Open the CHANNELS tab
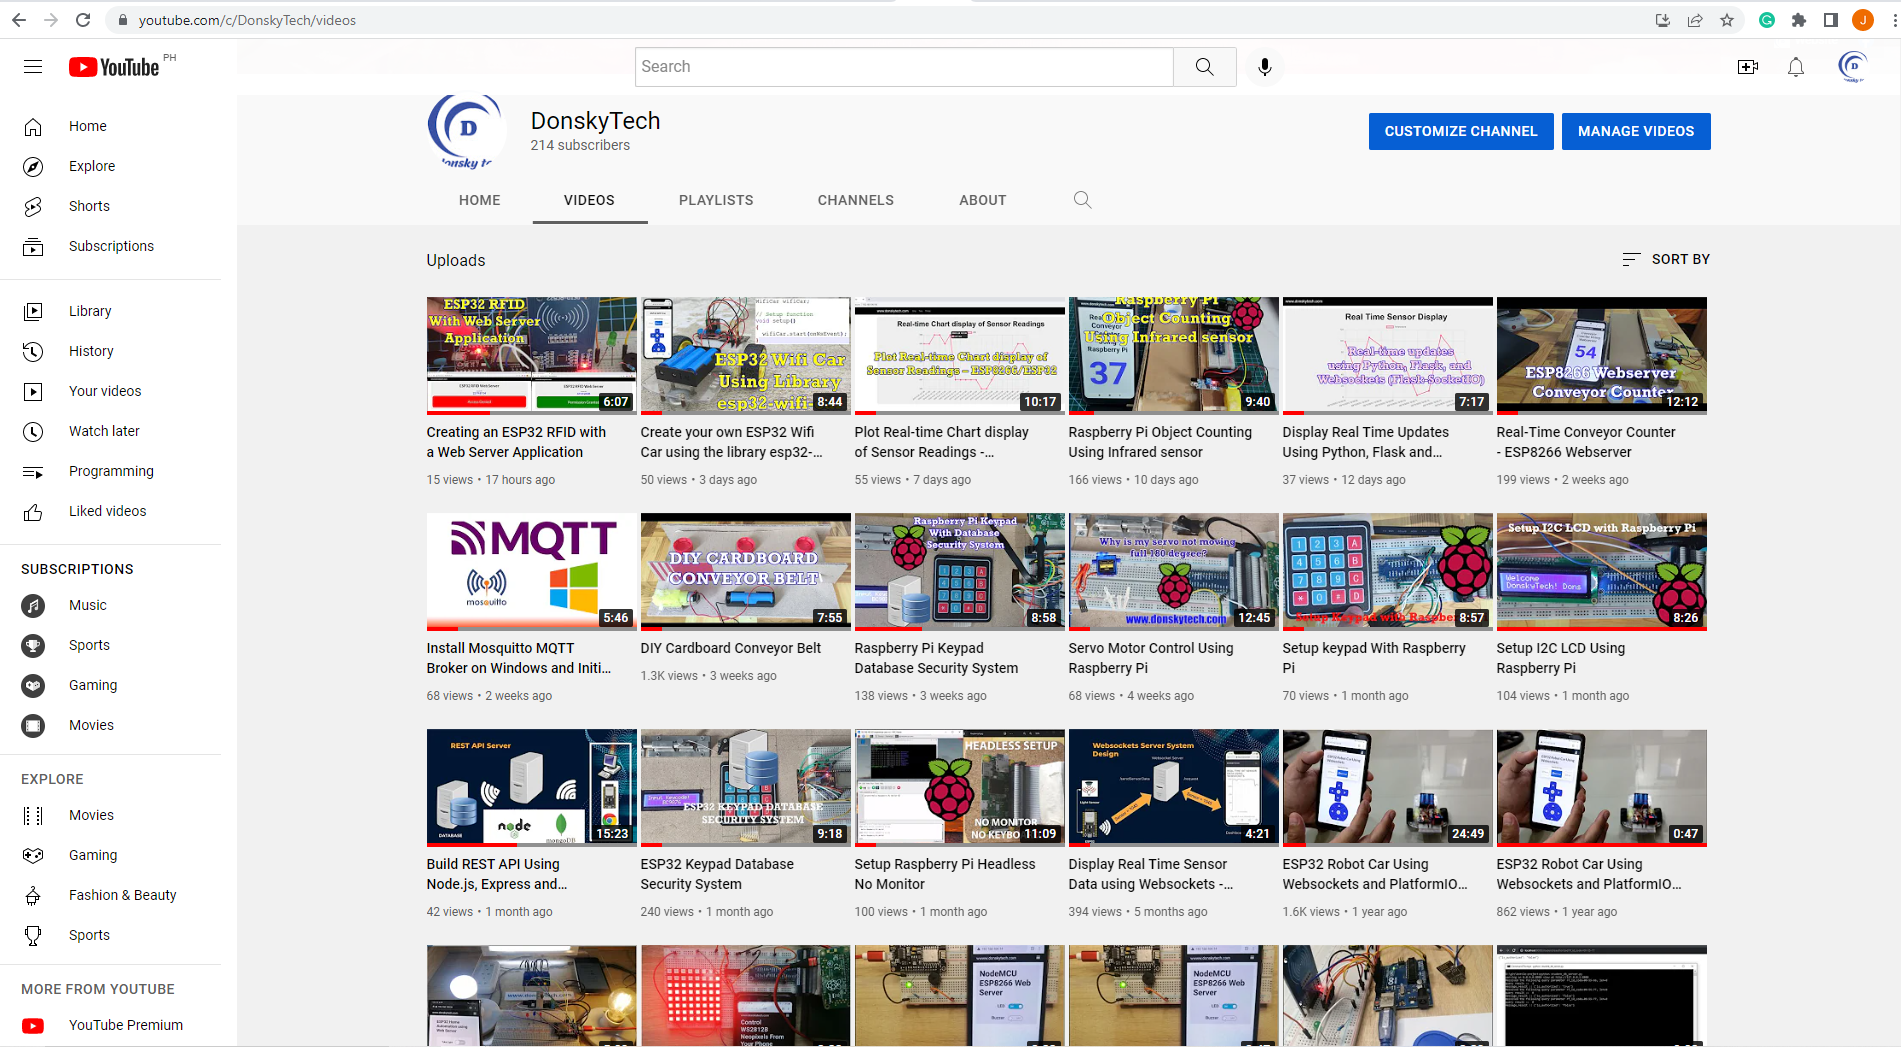 [856, 200]
